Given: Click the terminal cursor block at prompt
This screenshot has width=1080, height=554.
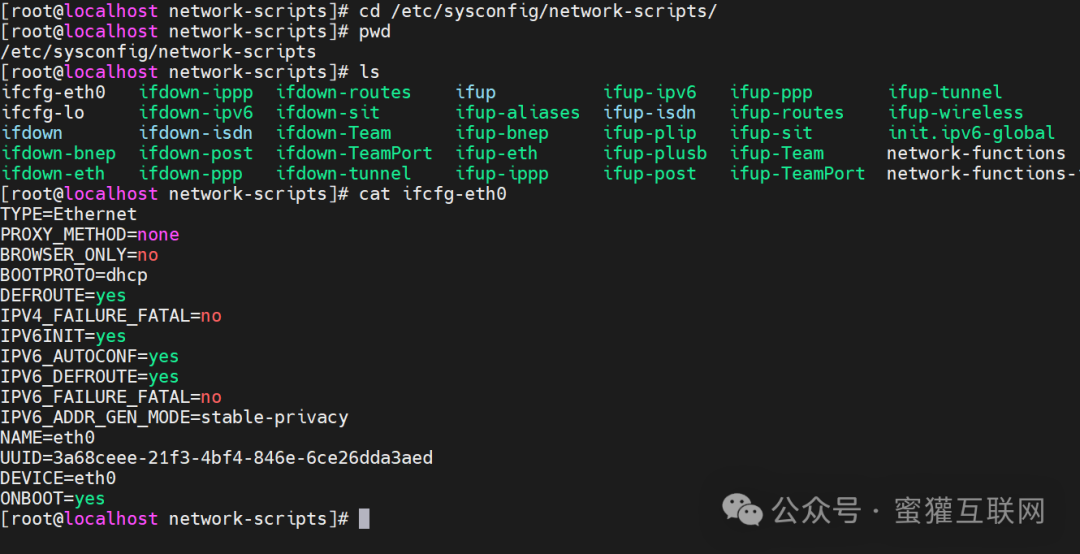Looking at the screenshot, I should (364, 519).
